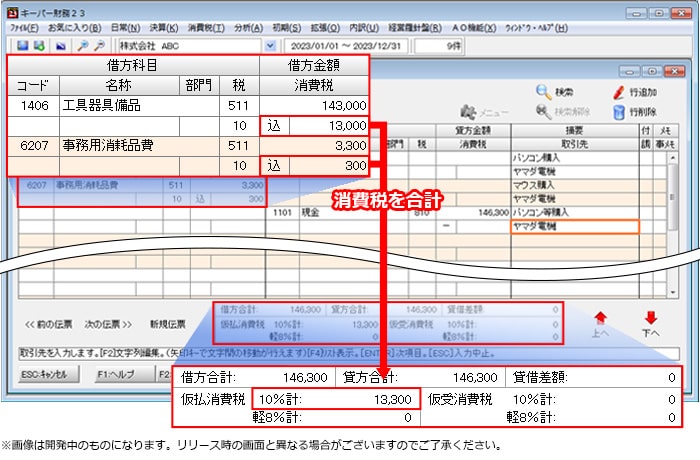This screenshot has height=460, width=700.
Task: Click the 現金 credit account cell
Action: [354, 213]
